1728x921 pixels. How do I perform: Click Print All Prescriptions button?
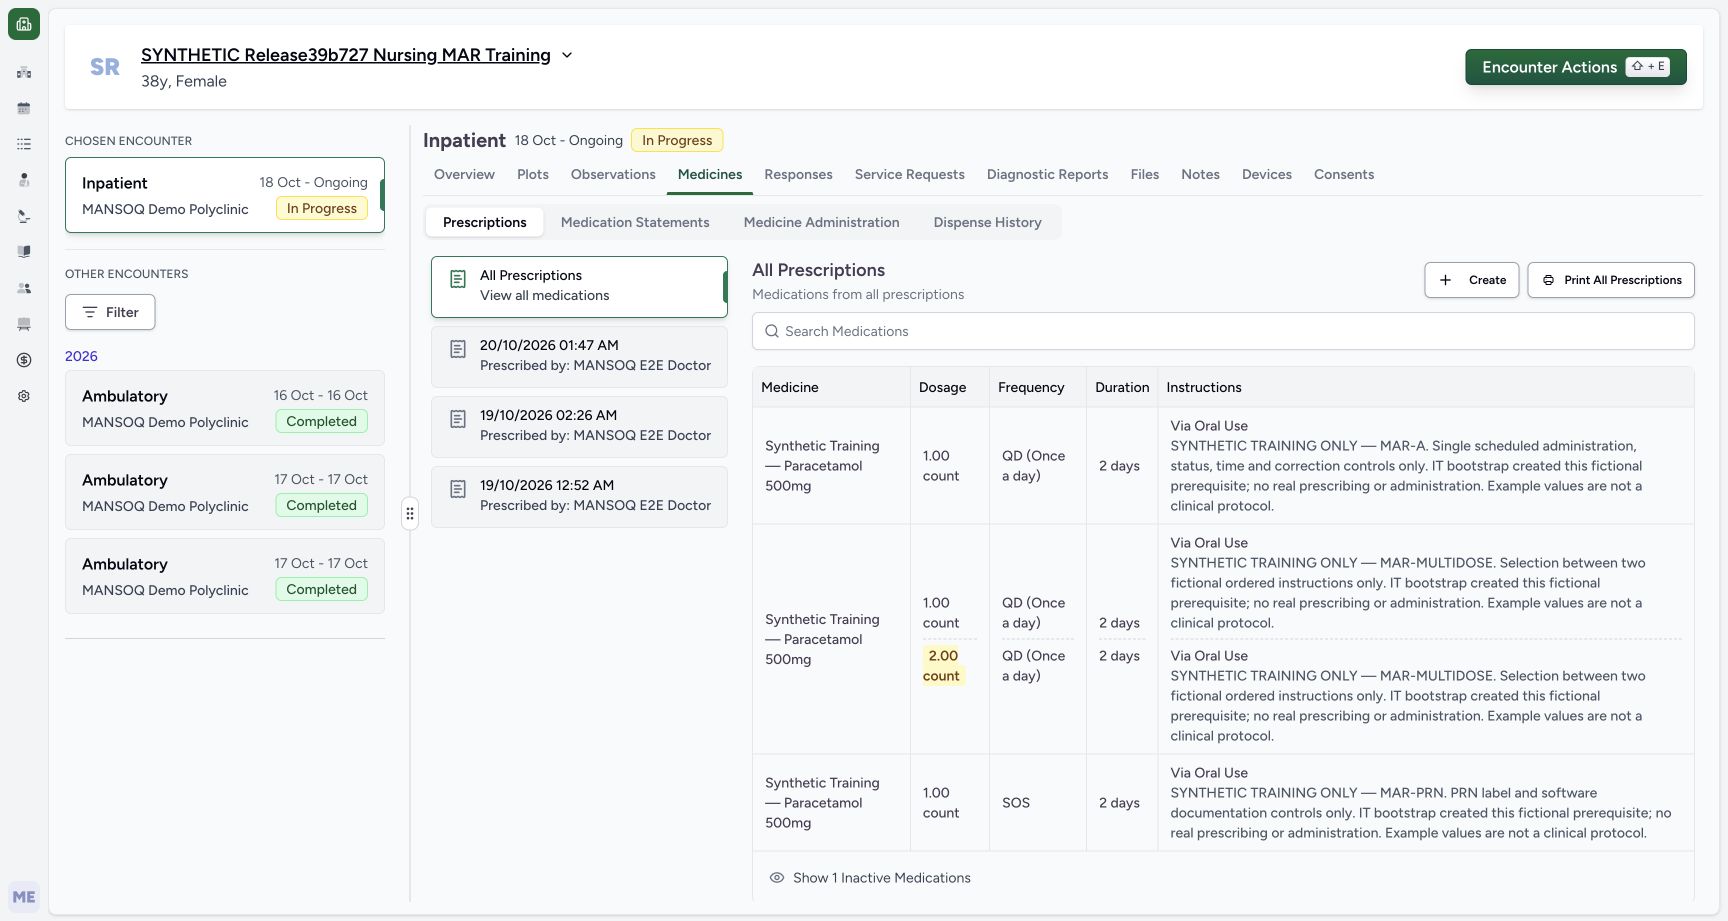(1611, 280)
